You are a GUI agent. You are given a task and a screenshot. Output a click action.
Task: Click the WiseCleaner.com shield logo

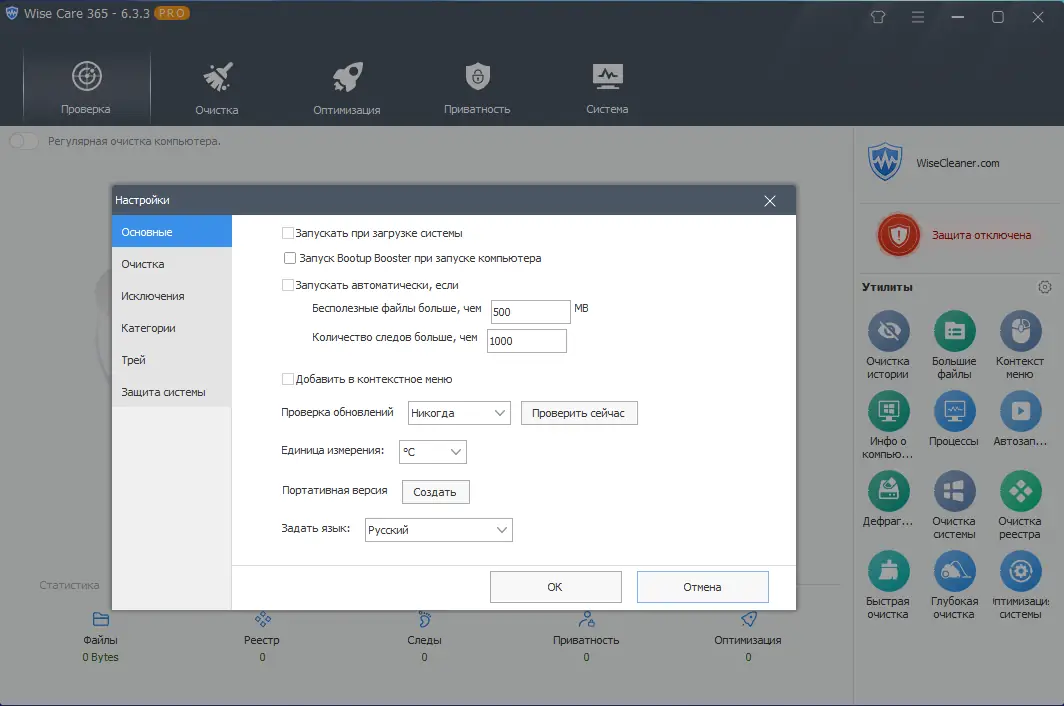click(885, 162)
